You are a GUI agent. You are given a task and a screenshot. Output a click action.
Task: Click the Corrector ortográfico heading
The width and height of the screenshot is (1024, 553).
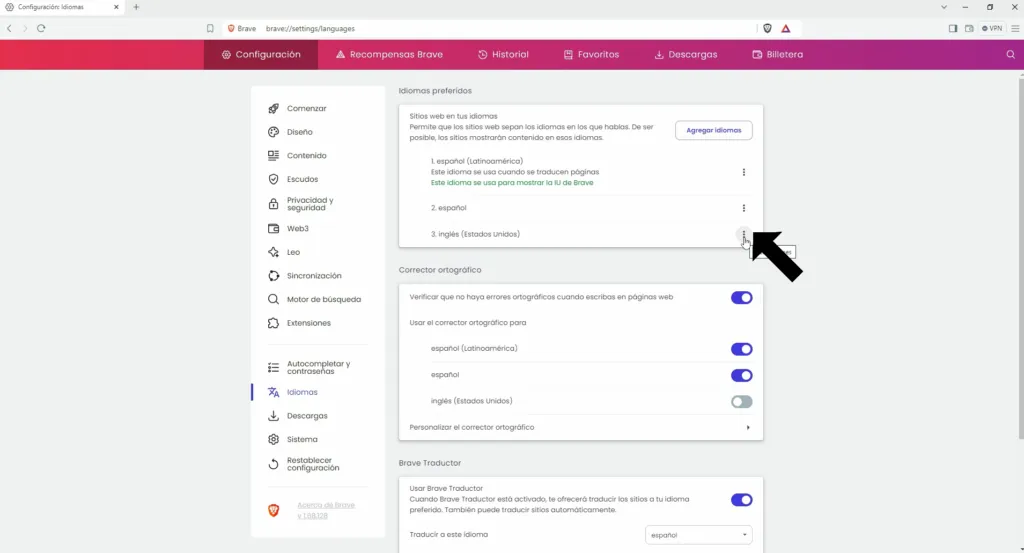tap(440, 270)
